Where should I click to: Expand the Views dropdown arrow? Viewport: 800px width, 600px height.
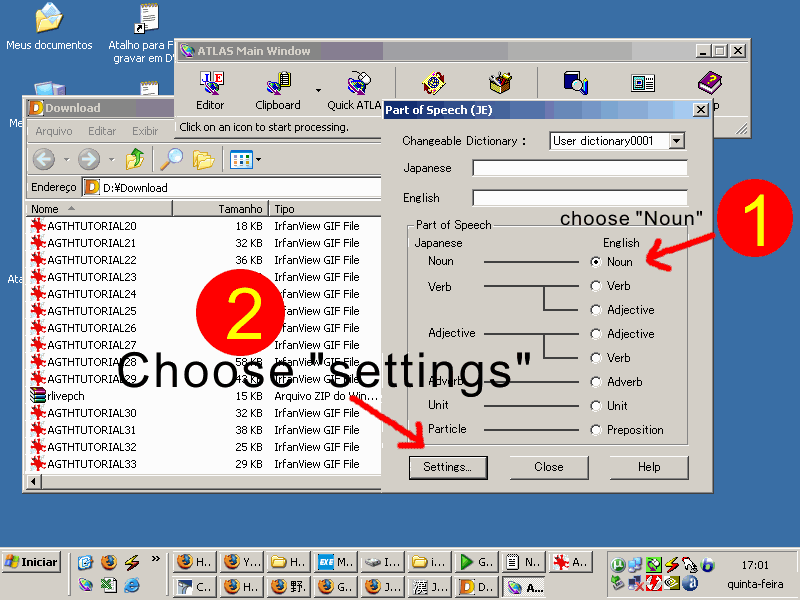point(258,160)
